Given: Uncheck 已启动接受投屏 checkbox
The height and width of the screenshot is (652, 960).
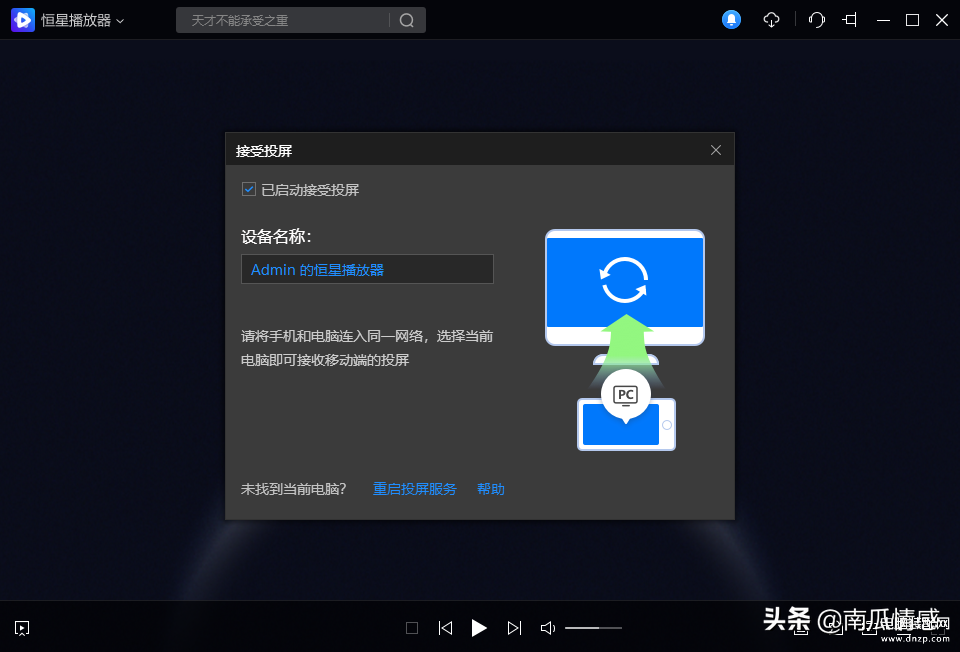Looking at the screenshot, I should coord(249,189).
